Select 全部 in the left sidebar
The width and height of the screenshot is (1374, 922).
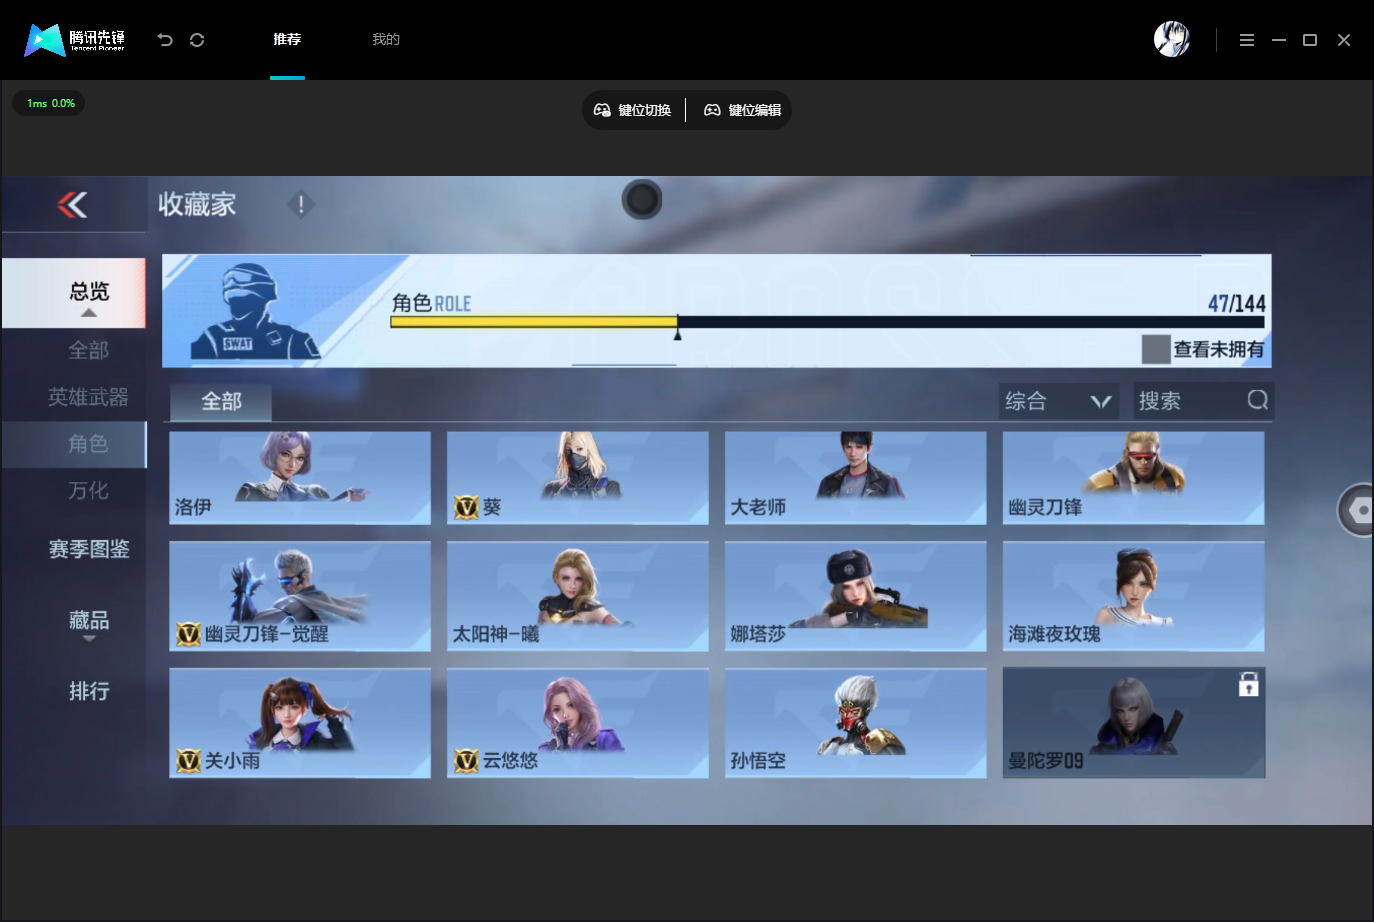coord(89,350)
